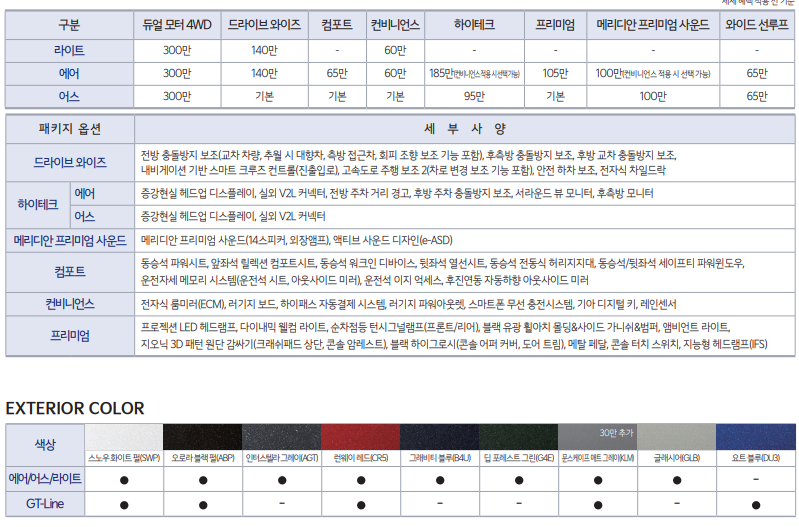Select the GT-Line row label
This screenshot has height=527, width=799.
pyautogui.click(x=45, y=504)
